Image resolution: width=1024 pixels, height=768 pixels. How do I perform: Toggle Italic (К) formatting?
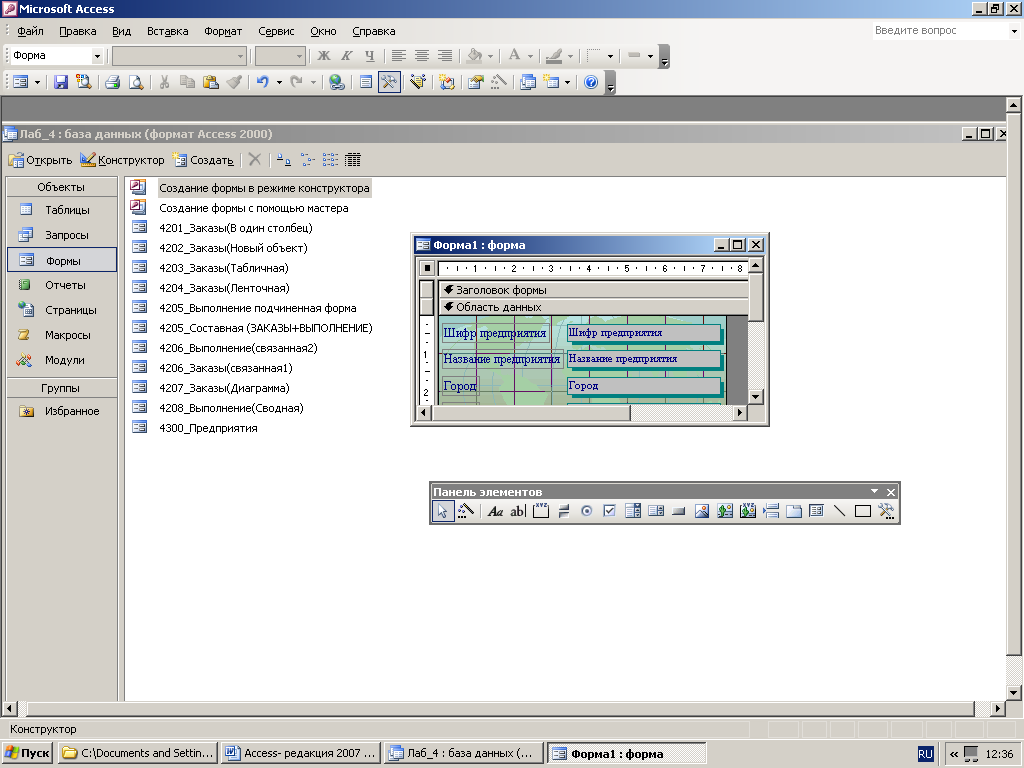pos(347,56)
